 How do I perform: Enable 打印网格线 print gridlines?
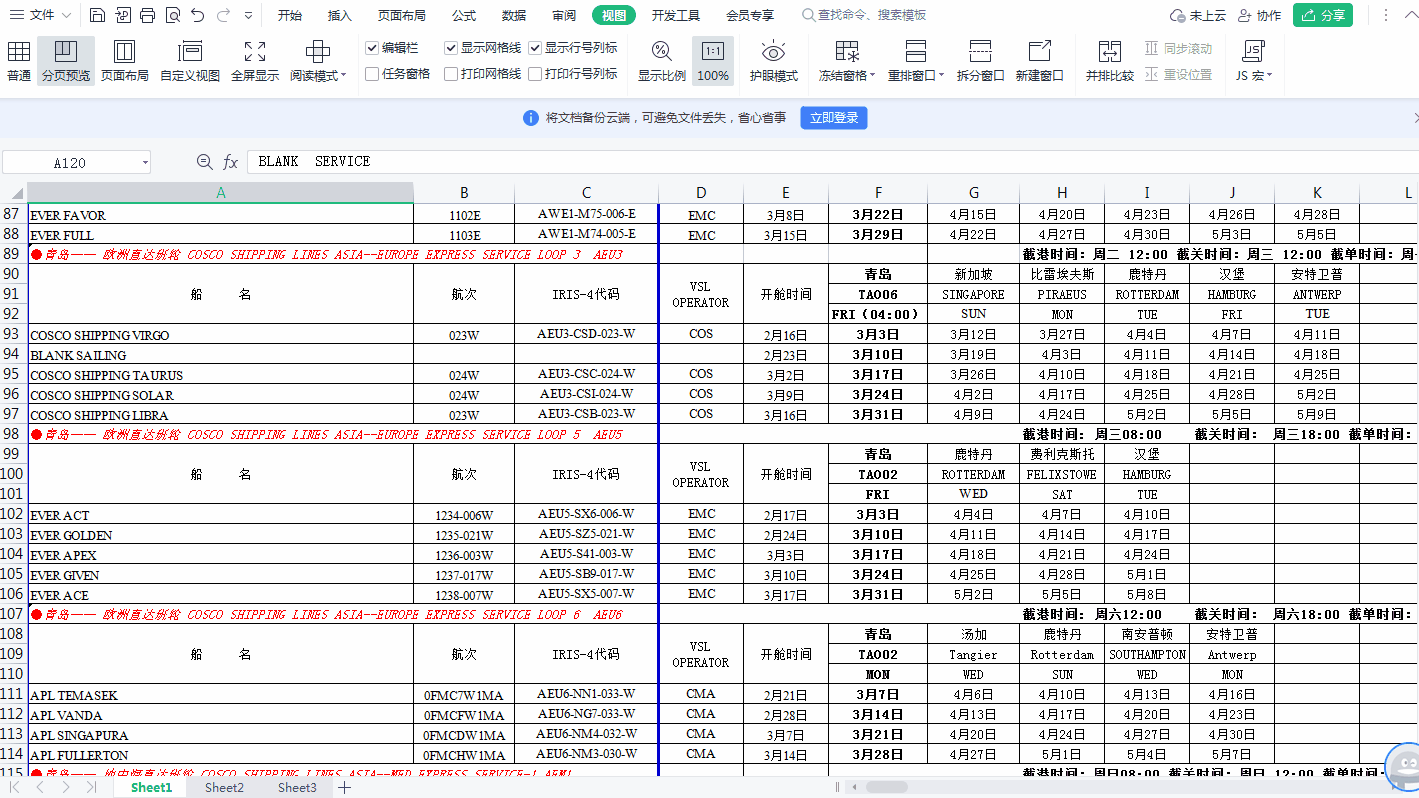coord(451,73)
